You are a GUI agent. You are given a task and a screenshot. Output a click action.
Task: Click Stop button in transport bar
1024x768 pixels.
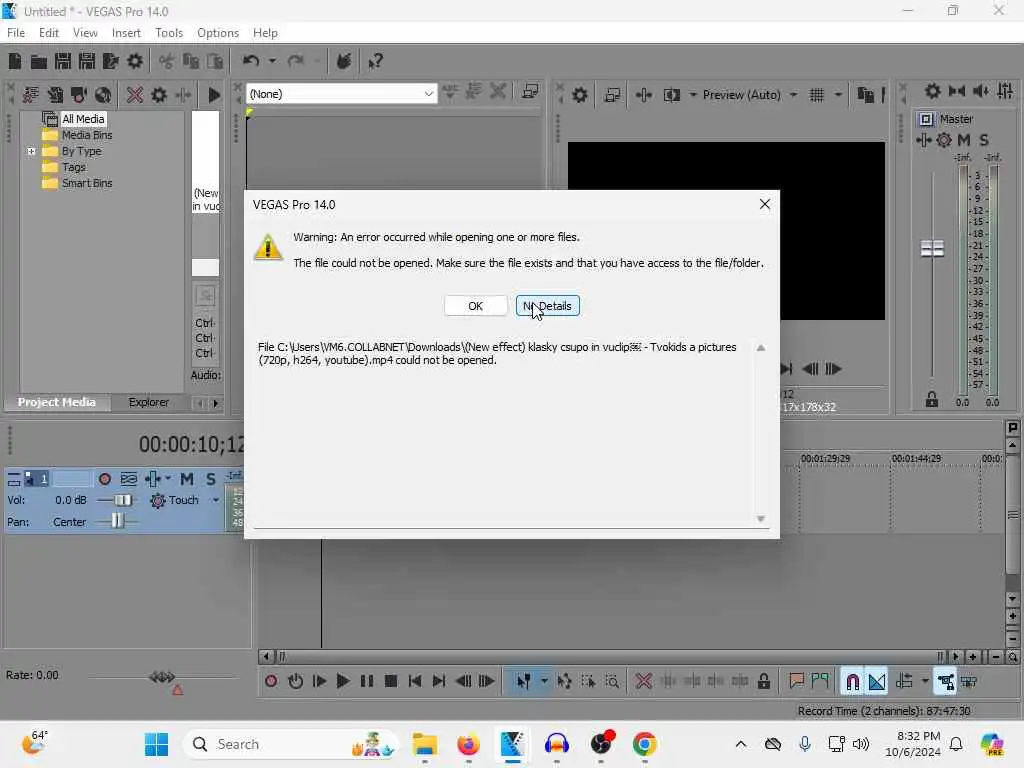tap(391, 681)
